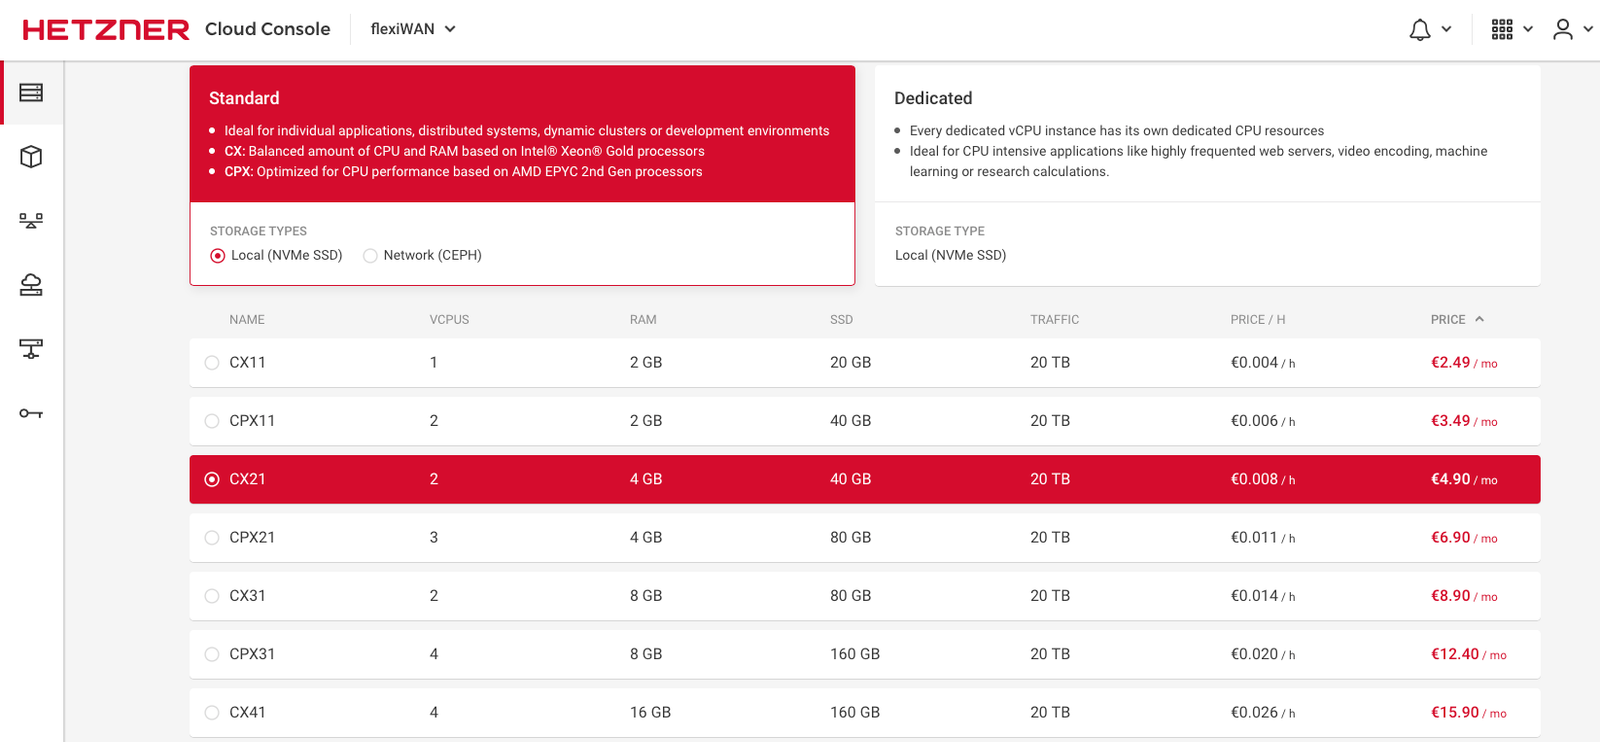This screenshot has height=742, width=1600.
Task: Expand the flexiWAN project dropdown
Action: click(x=413, y=29)
